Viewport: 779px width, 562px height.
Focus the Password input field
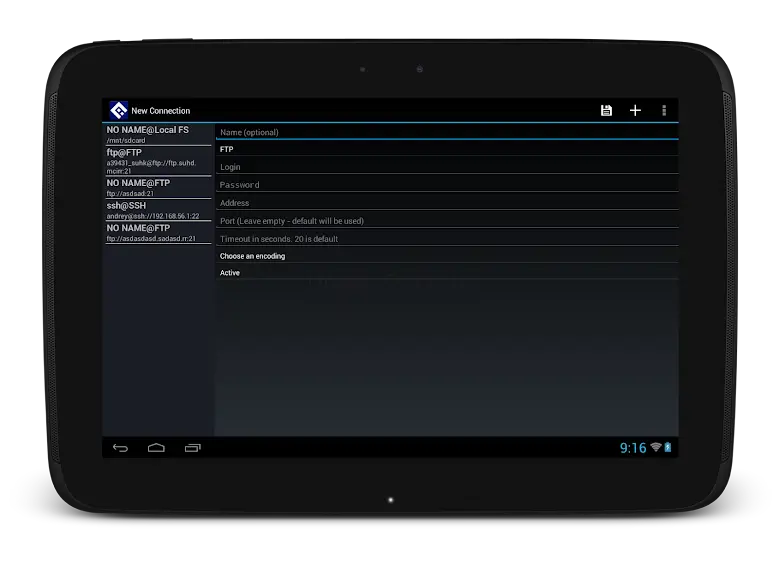coord(447,184)
